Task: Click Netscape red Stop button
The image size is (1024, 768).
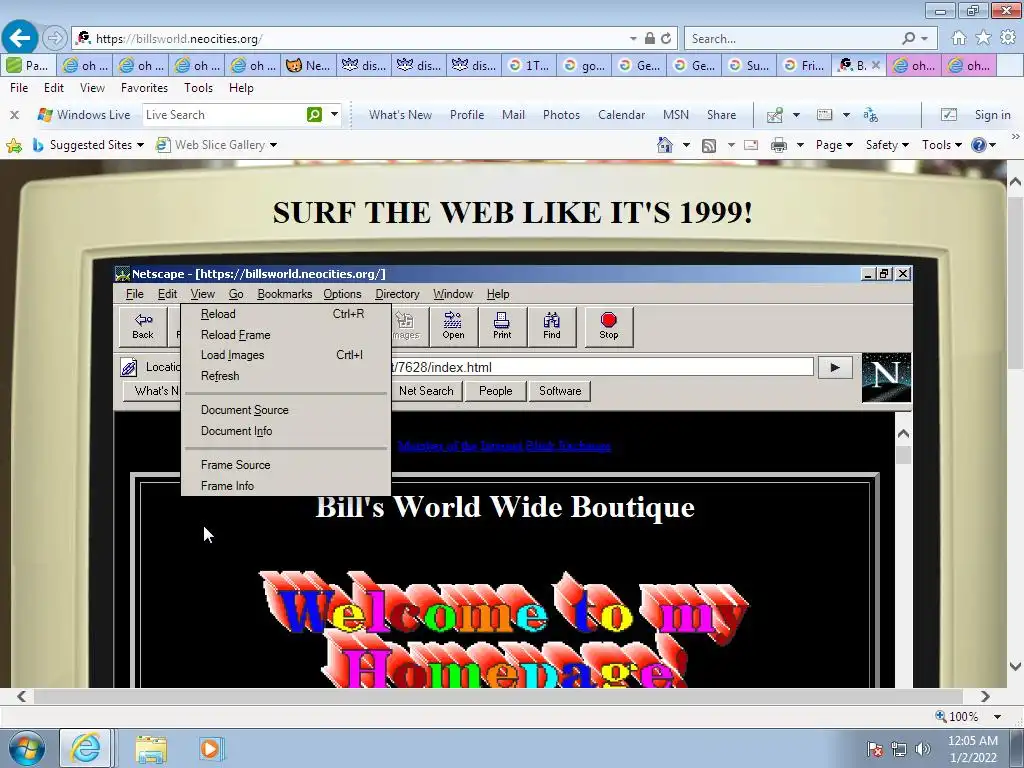Action: pyautogui.click(x=609, y=326)
